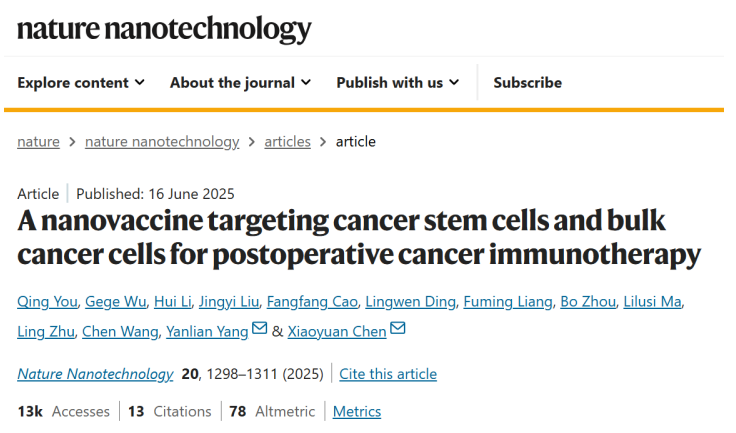
Task: View author Fangfang Cao details
Action: (309, 302)
